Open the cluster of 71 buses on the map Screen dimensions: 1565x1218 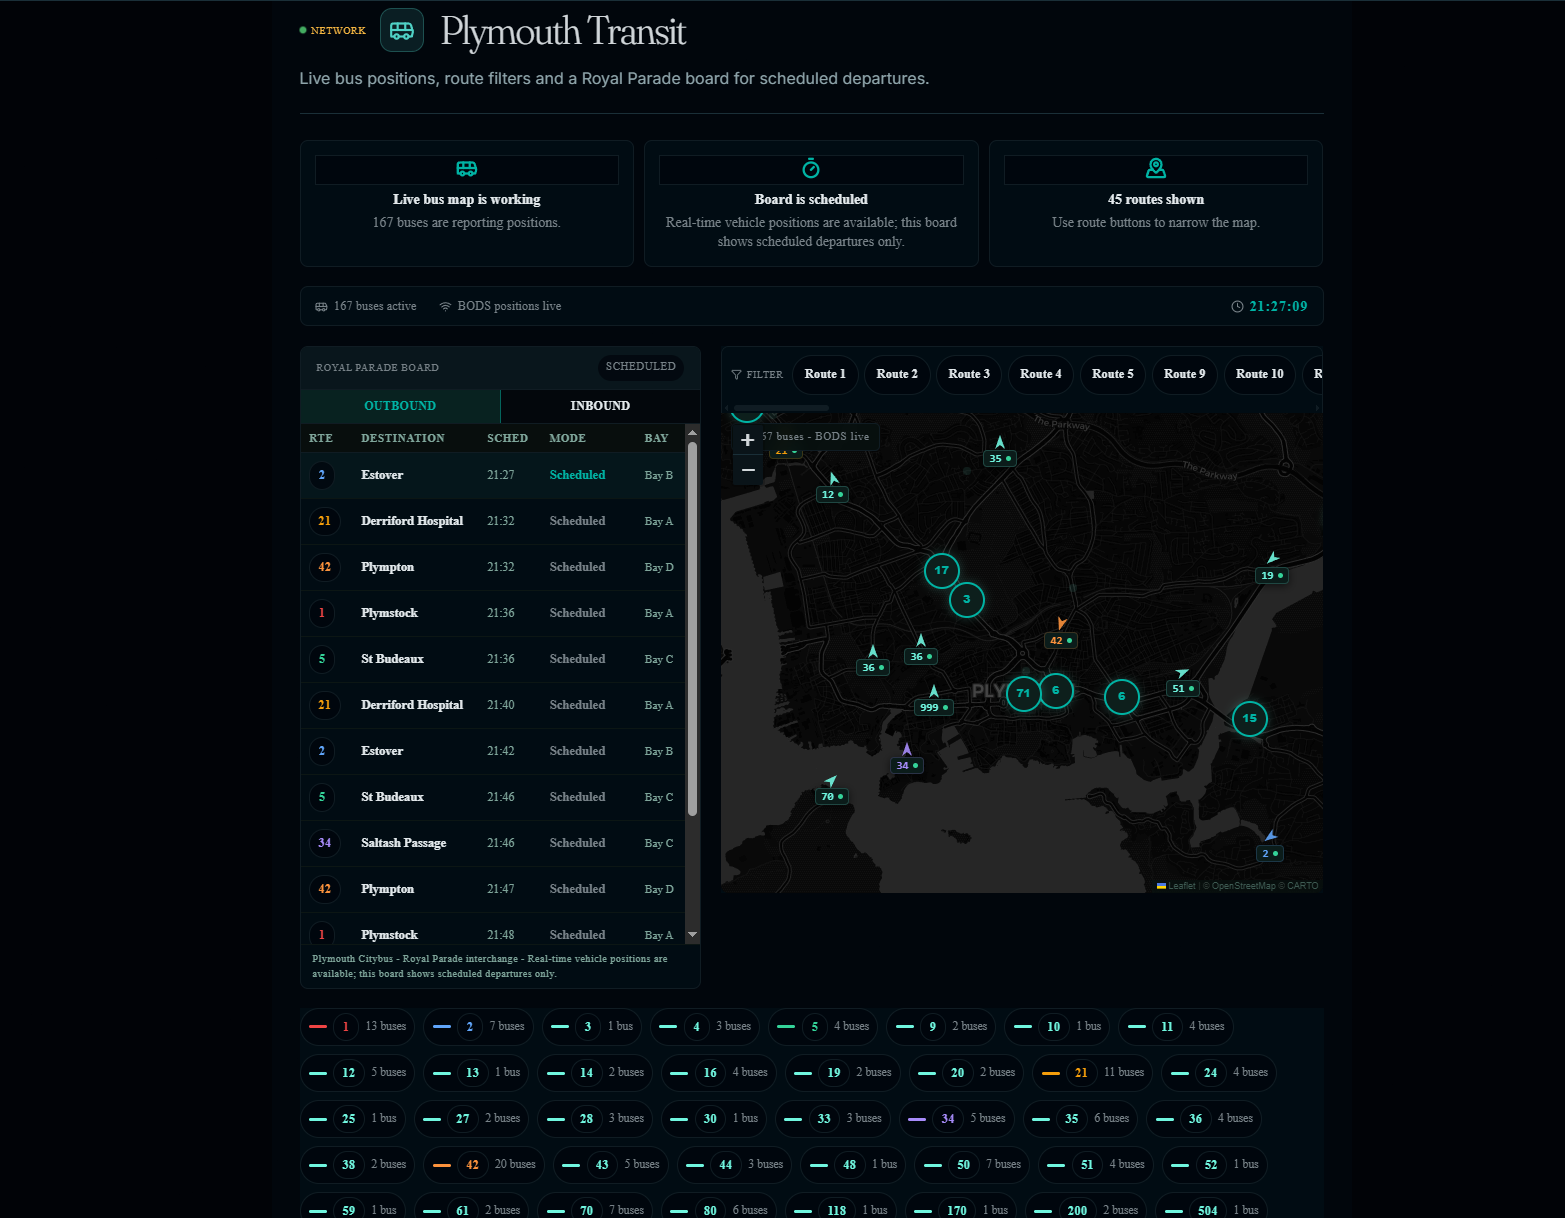point(1023,693)
